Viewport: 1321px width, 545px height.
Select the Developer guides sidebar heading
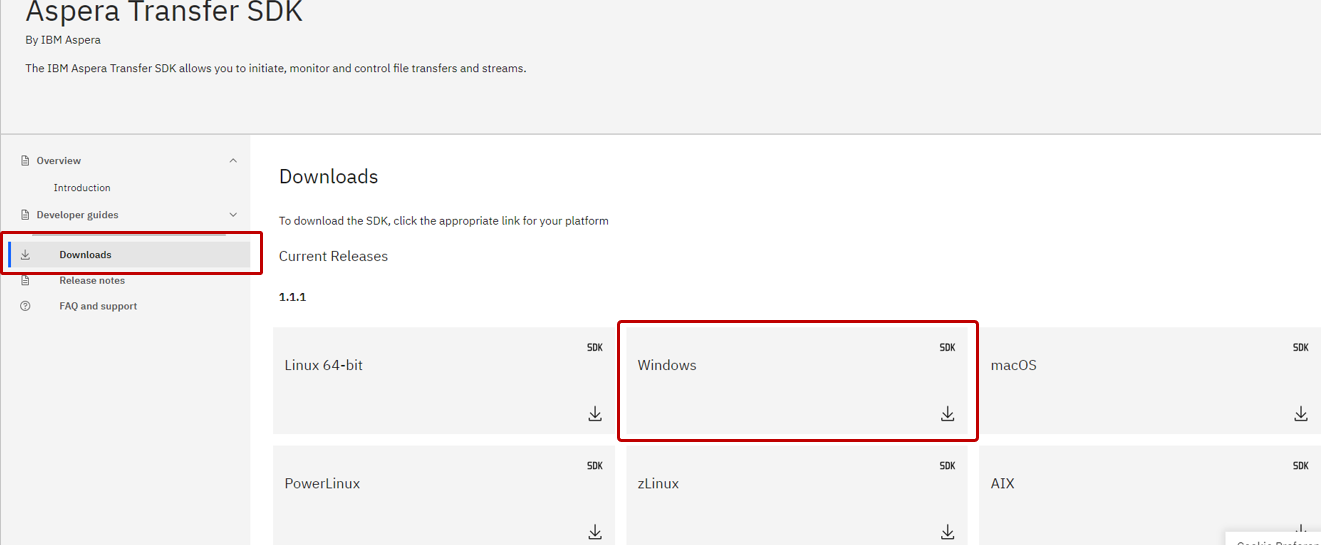tap(78, 215)
